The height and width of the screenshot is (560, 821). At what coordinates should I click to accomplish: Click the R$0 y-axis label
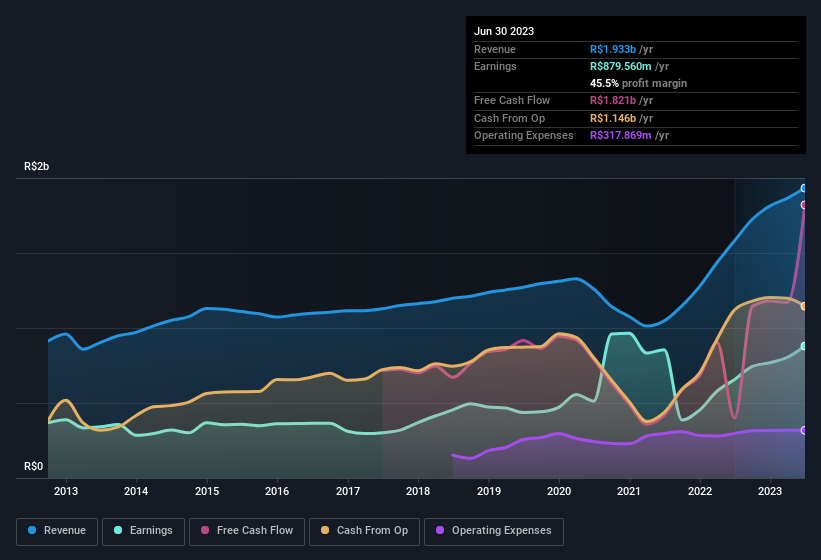point(34,466)
